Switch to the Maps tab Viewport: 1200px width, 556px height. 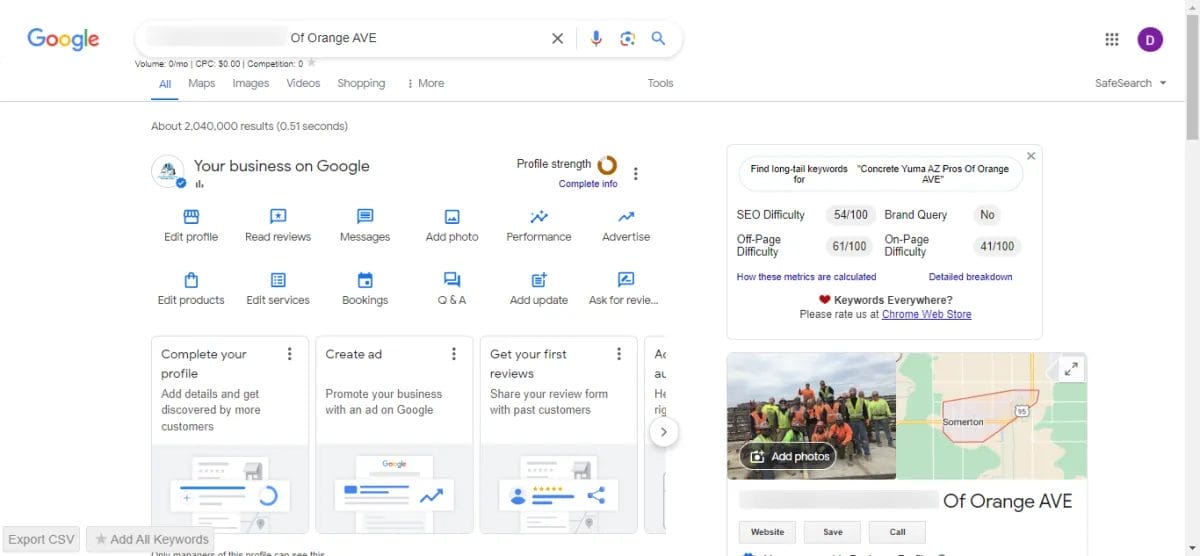[x=201, y=83]
